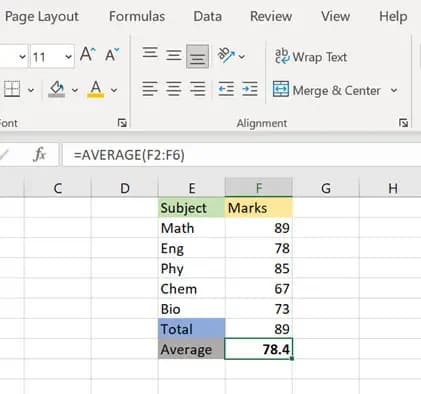Center text horizontally in the cell

[x=174, y=89]
